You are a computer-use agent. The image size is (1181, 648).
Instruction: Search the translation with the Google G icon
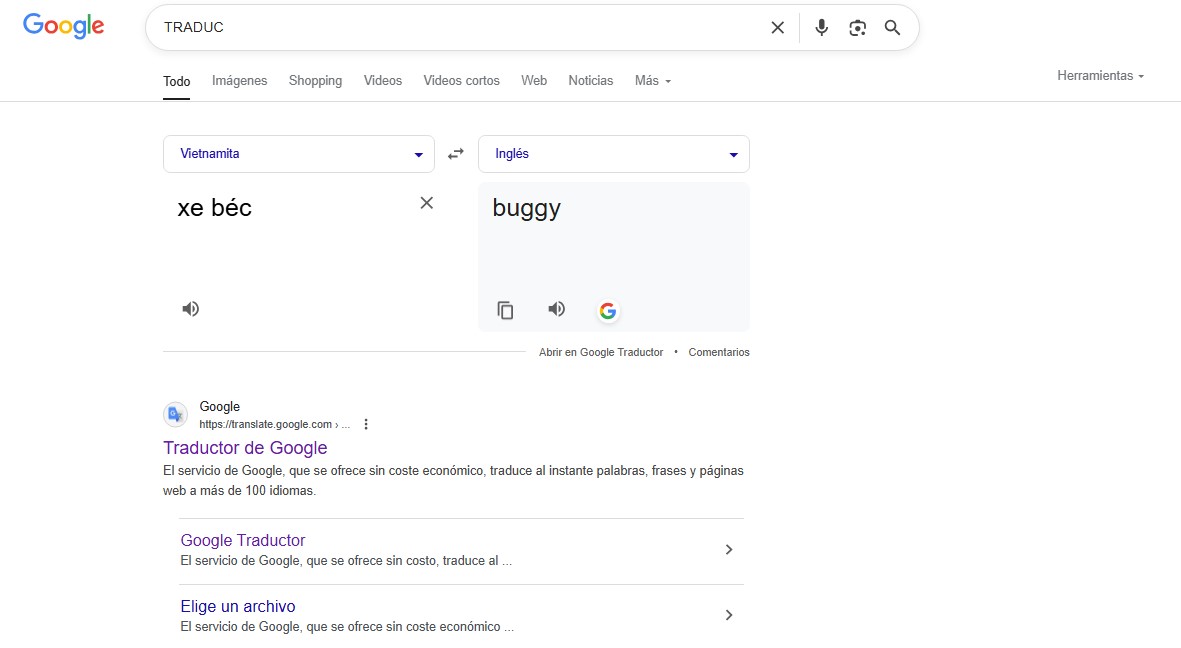pyautogui.click(x=608, y=310)
